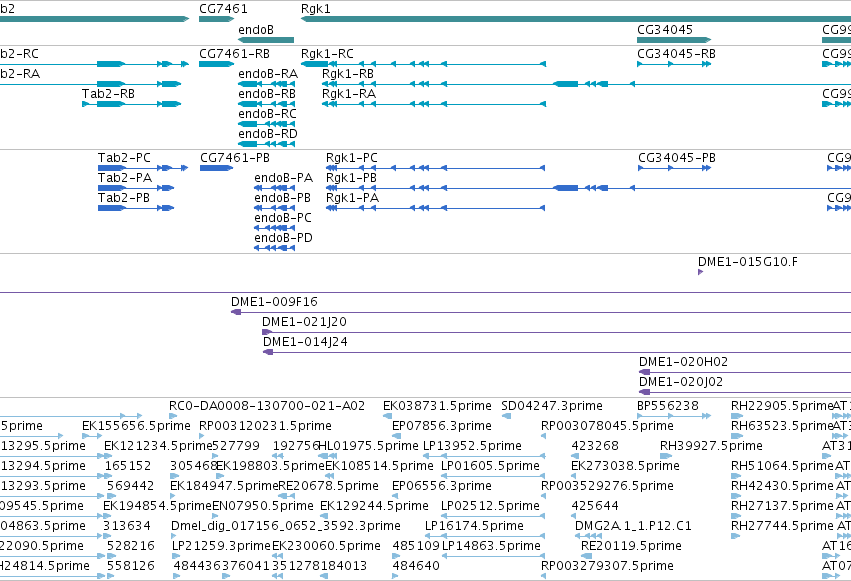Pick BAC clone DME1-020H02

coord(683,362)
